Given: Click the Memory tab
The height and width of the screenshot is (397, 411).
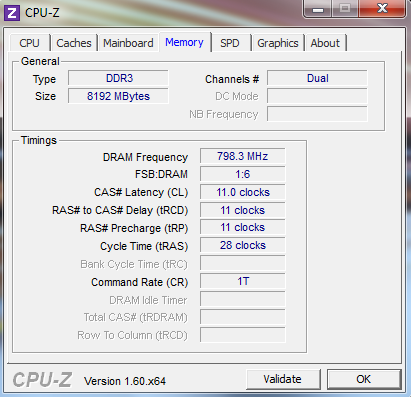Looking at the screenshot, I should point(184,42).
